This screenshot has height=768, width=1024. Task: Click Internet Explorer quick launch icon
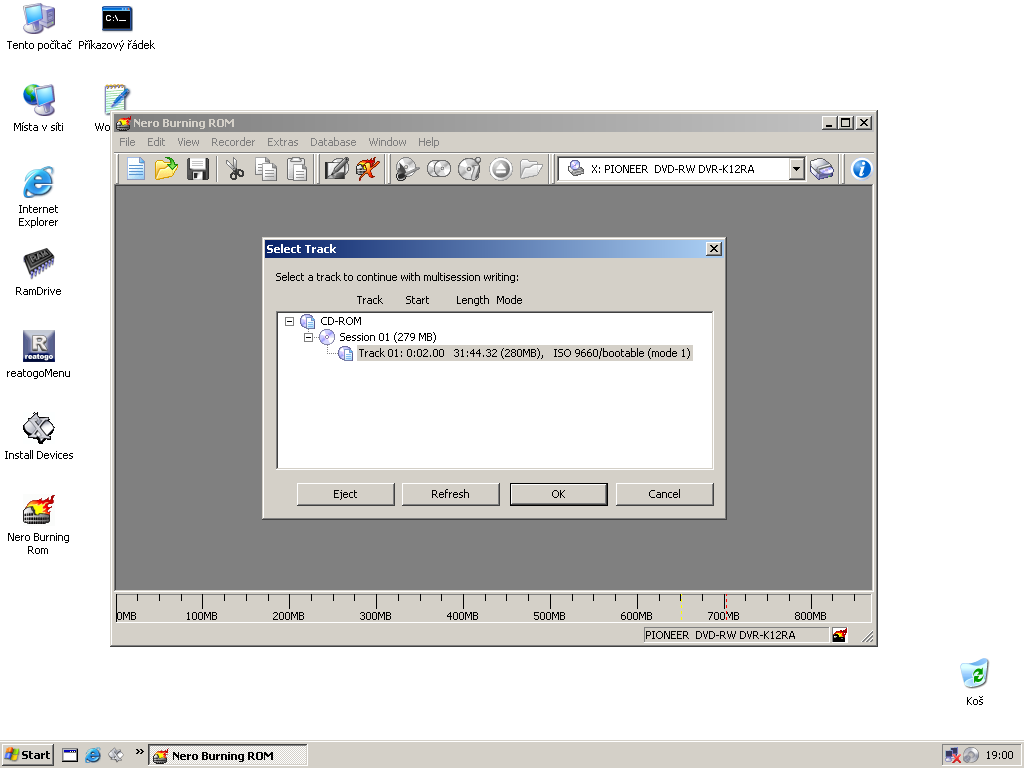coord(93,756)
